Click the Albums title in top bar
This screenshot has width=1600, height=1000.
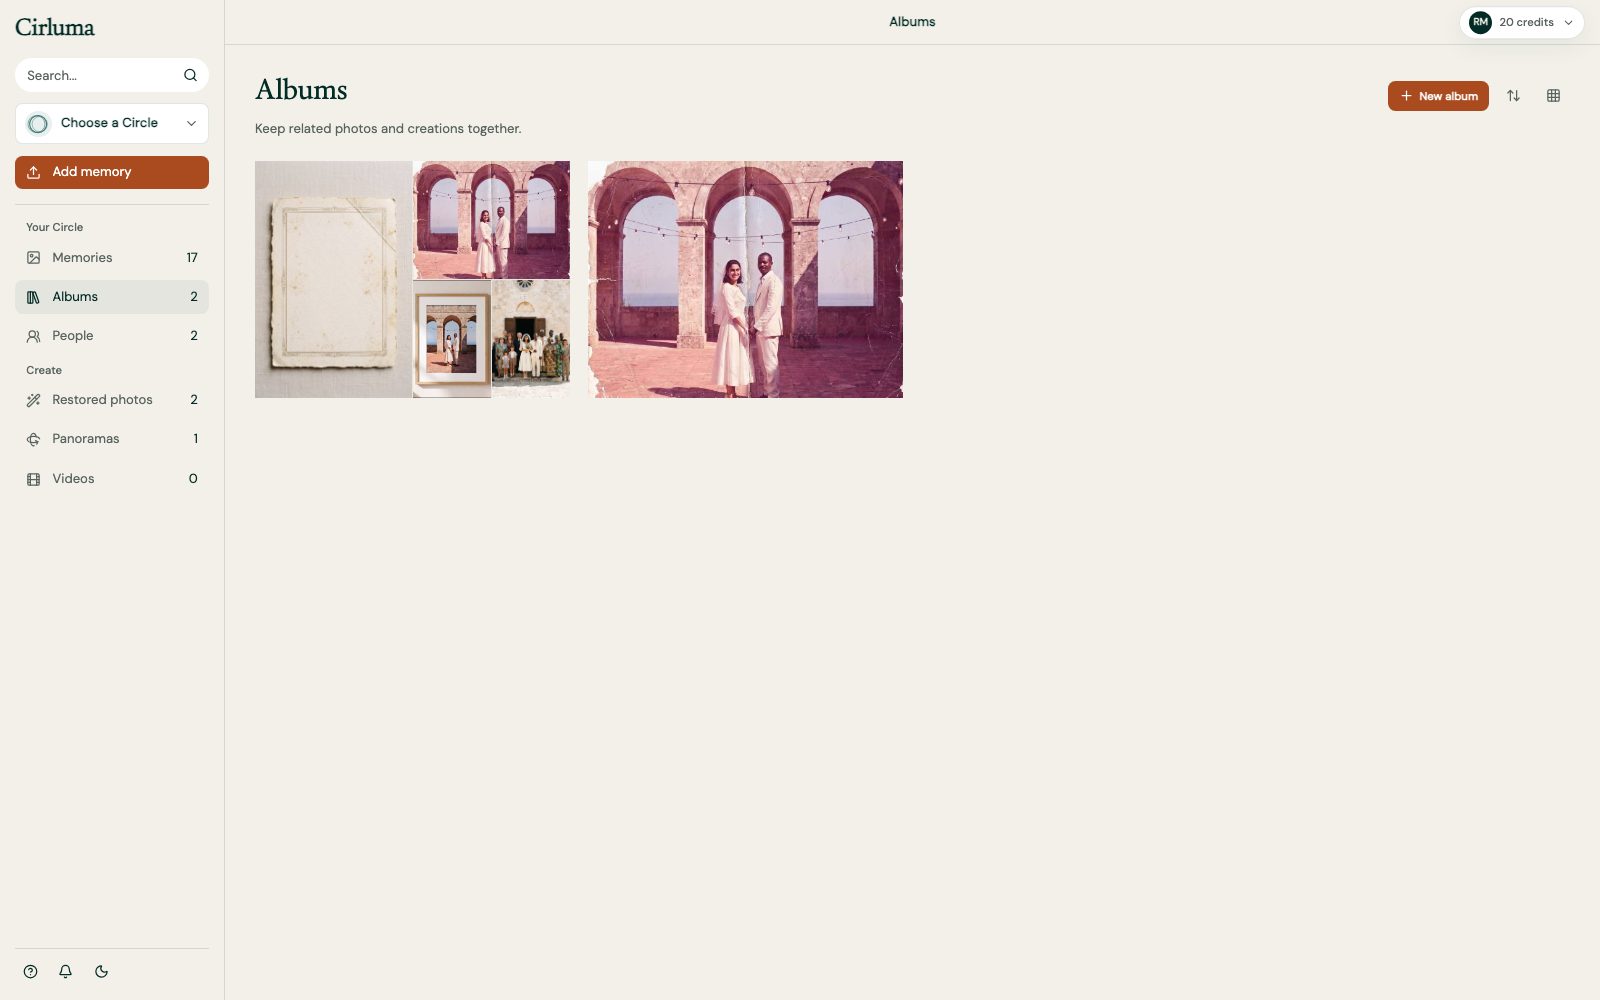tap(912, 22)
